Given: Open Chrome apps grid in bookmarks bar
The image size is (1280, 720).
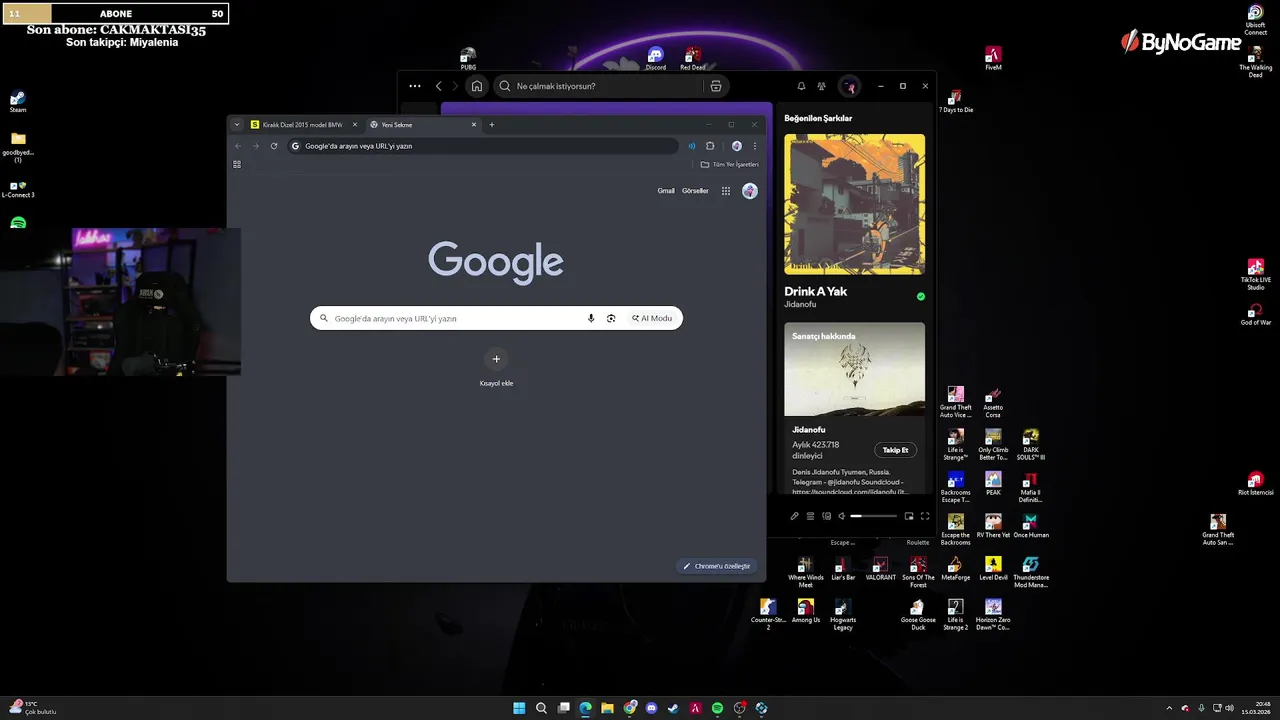Looking at the screenshot, I should pos(237,164).
